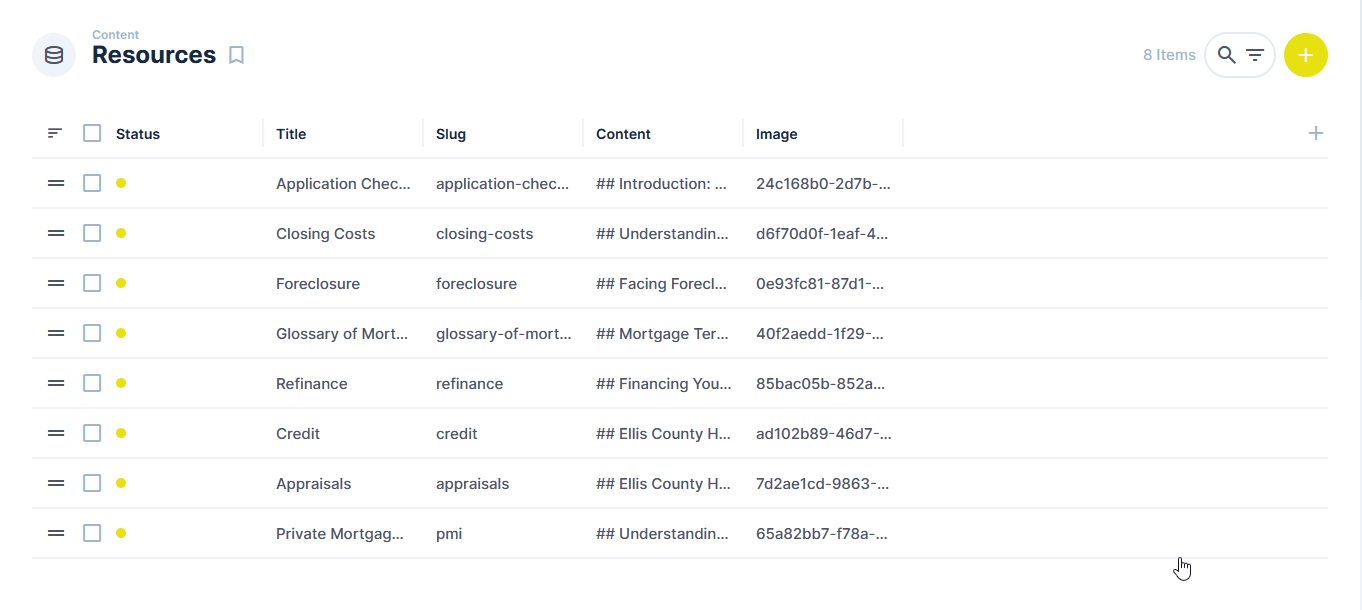Click the Resources collection database icon
Viewport: 1362px width, 610px height.
54,55
